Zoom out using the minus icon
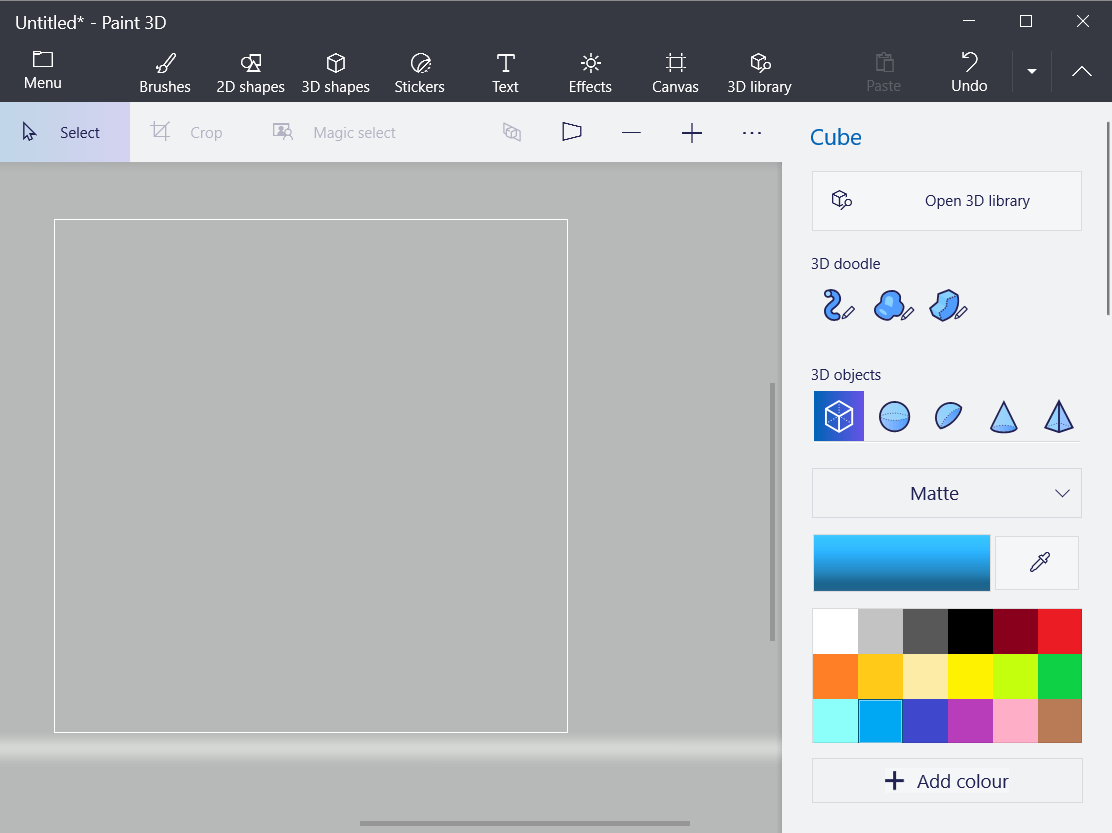 pos(631,131)
